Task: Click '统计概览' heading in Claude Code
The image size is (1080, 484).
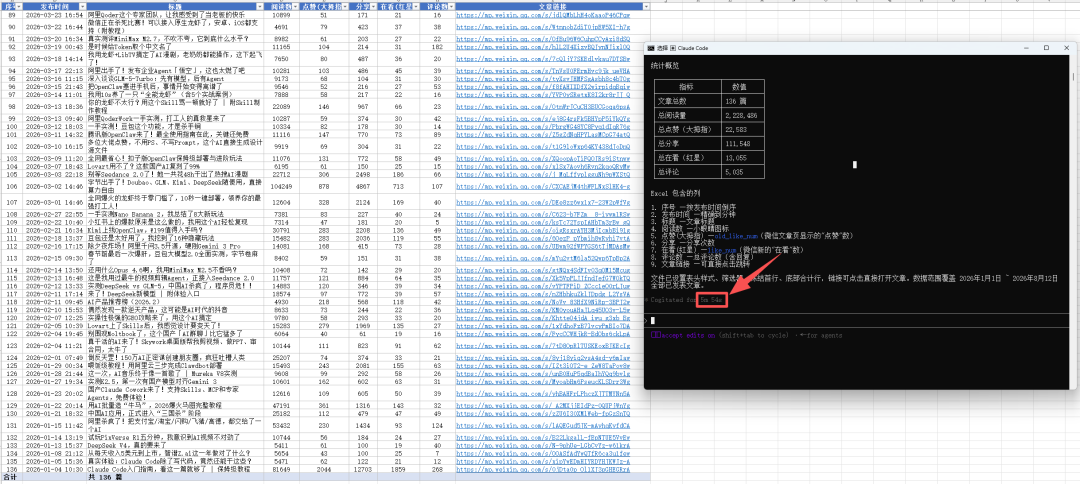Action: pyautogui.click(x=665, y=65)
